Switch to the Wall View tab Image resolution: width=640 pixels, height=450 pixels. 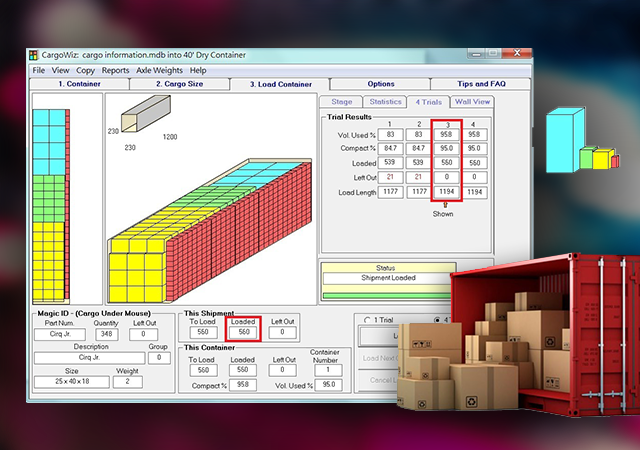click(472, 102)
